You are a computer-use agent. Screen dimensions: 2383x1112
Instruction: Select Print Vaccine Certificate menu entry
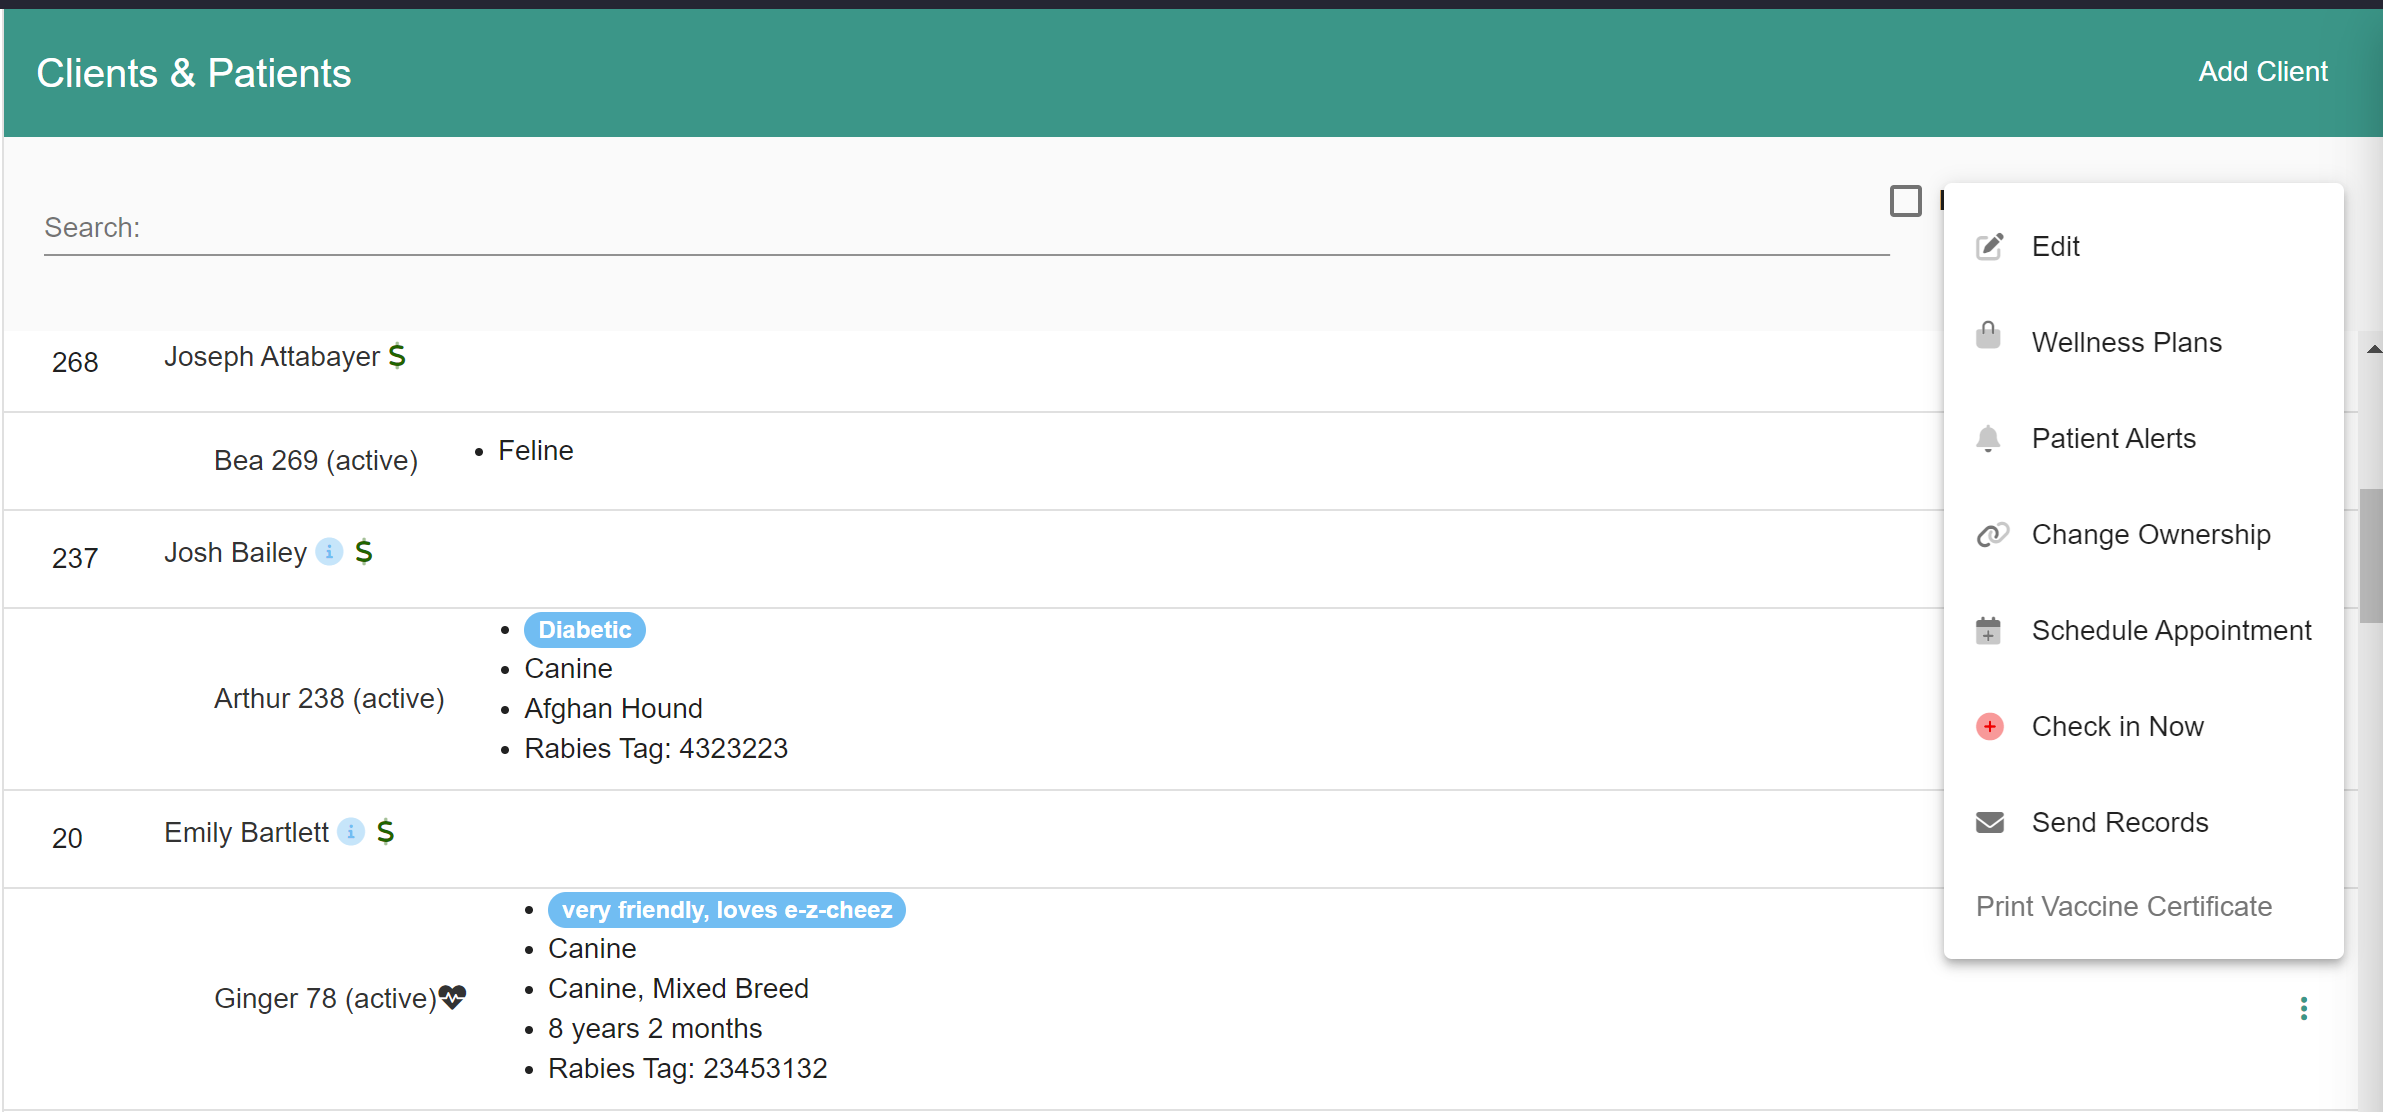(x=2123, y=906)
